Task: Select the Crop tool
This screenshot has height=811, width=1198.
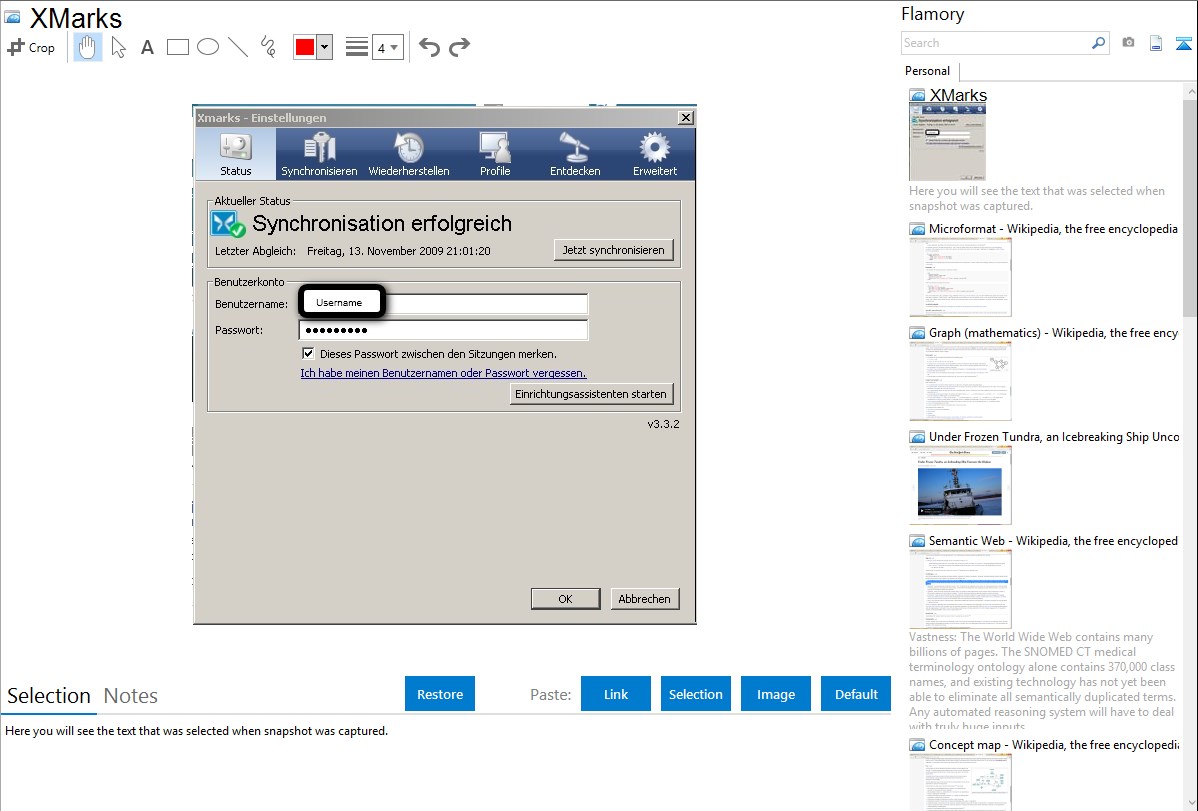Action: pyautogui.click(x=31, y=47)
